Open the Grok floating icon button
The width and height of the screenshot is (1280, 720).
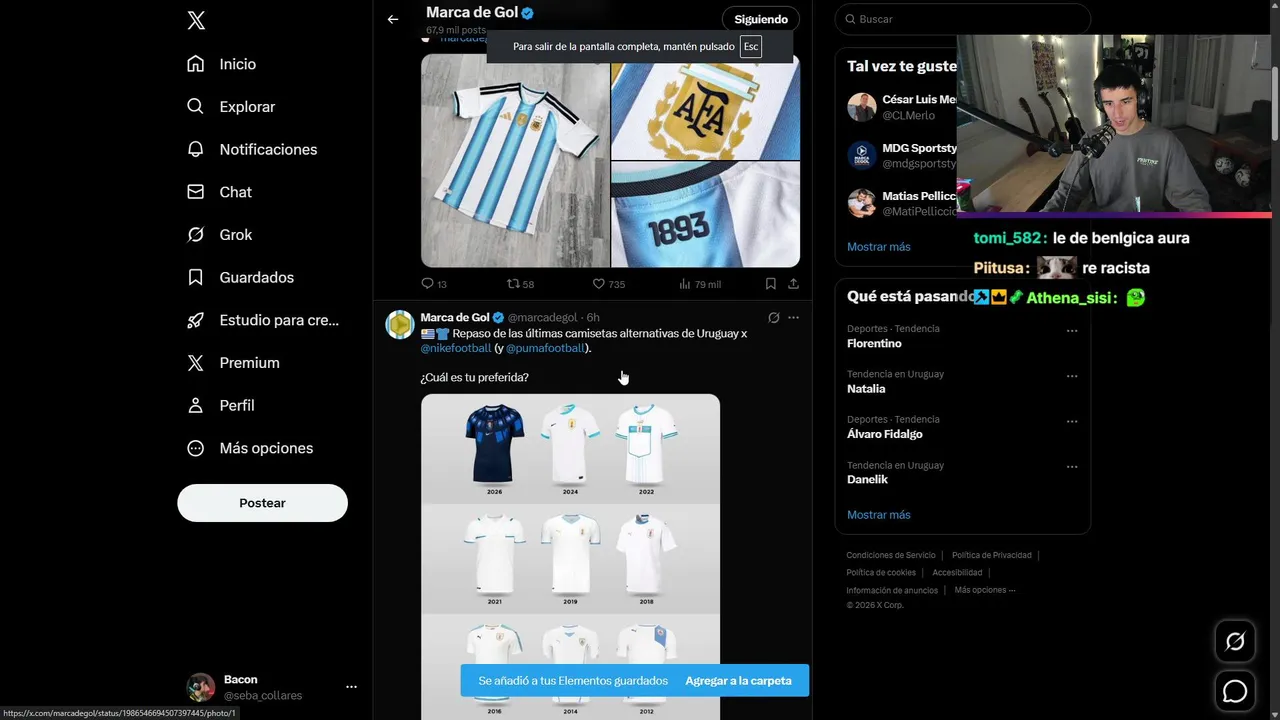coord(1235,642)
